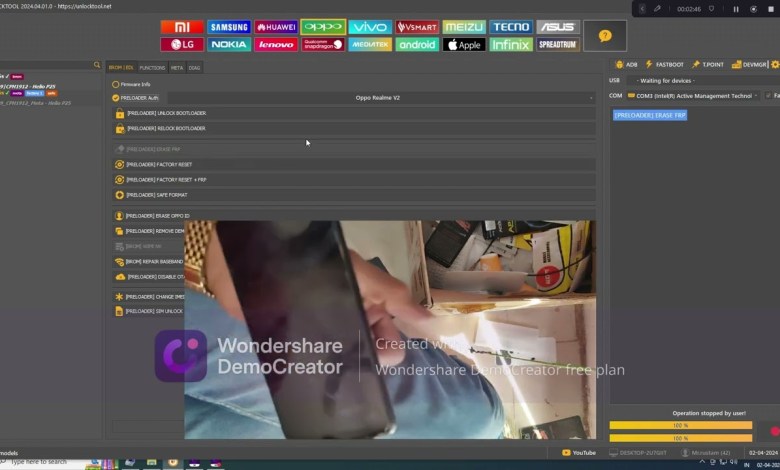Collapse the recorder bar with the left arrow
The image size is (780, 470).
pyautogui.click(x=642, y=9)
